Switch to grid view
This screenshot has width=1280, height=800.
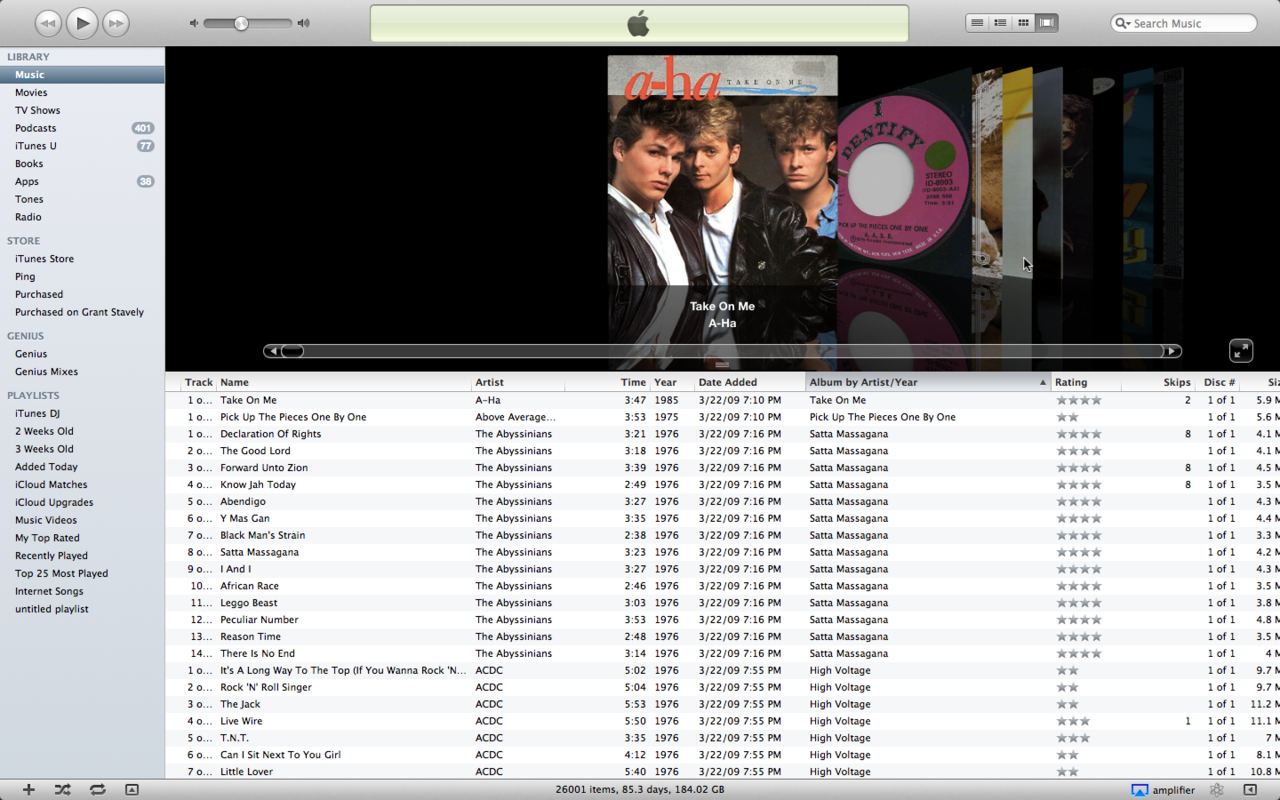(1023, 23)
